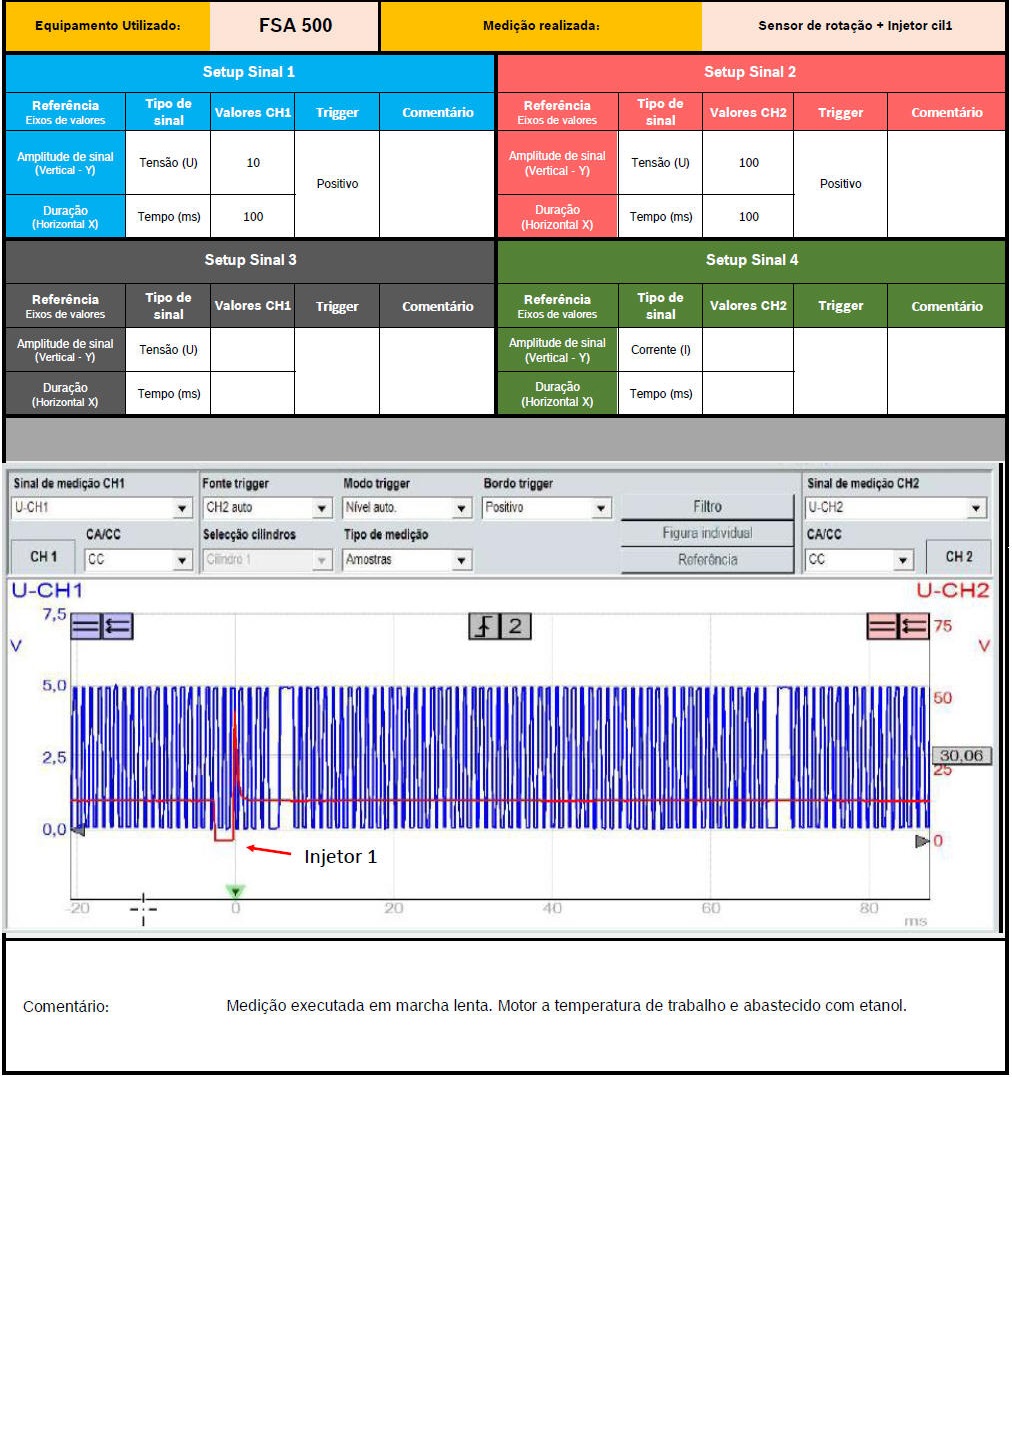
Task: Toggle the CH 1 channel button
Action: tap(44, 557)
